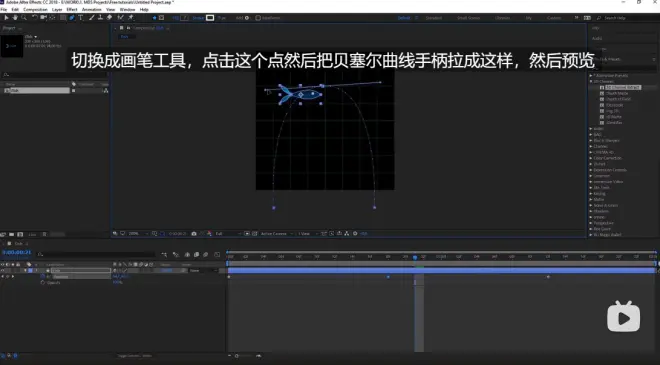The image size is (660, 365).
Task: Select the Rectangle shape tool
Action: tap(63, 18)
